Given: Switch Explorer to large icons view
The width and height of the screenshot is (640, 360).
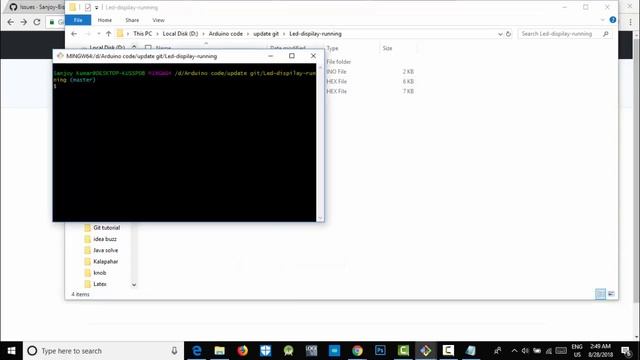Looking at the screenshot, I should [x=611, y=294].
